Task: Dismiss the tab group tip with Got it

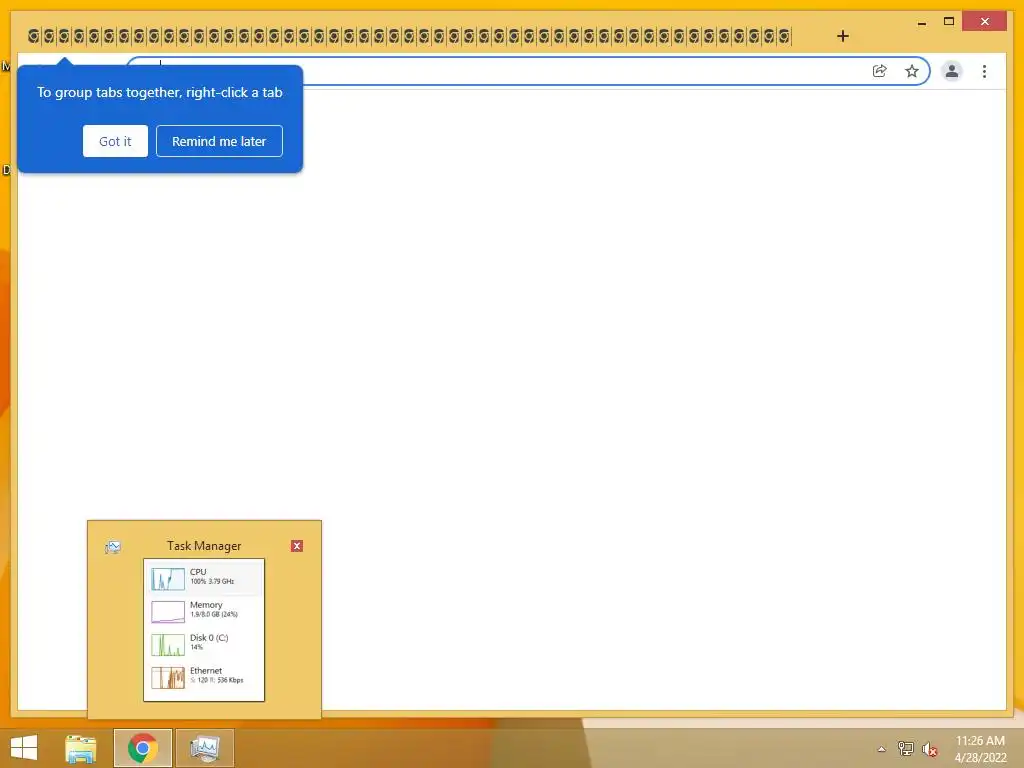Action: [115, 141]
